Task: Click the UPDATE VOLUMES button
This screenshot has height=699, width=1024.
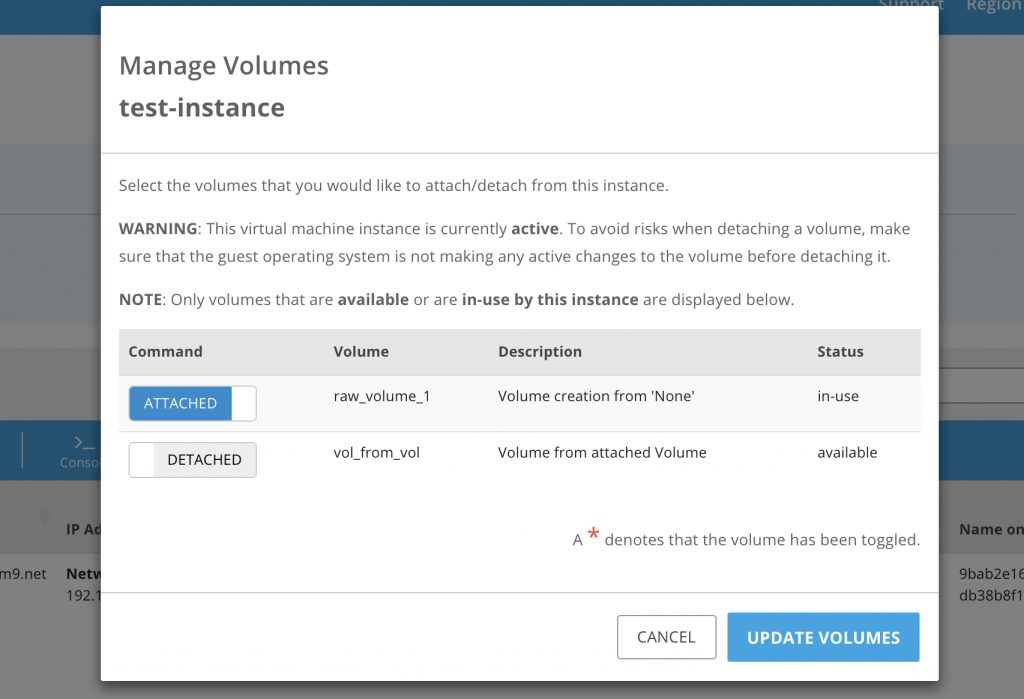Action: coord(823,638)
